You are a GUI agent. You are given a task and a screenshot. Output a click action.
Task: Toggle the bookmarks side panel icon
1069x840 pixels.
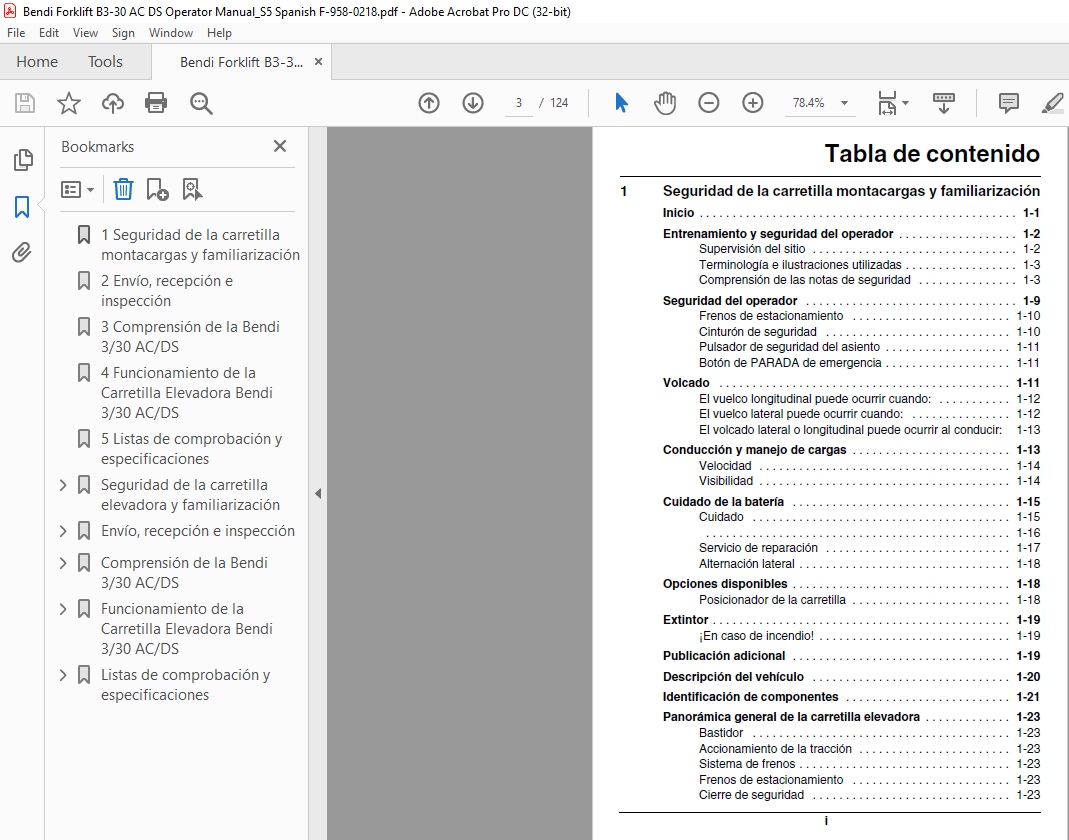(x=22, y=207)
